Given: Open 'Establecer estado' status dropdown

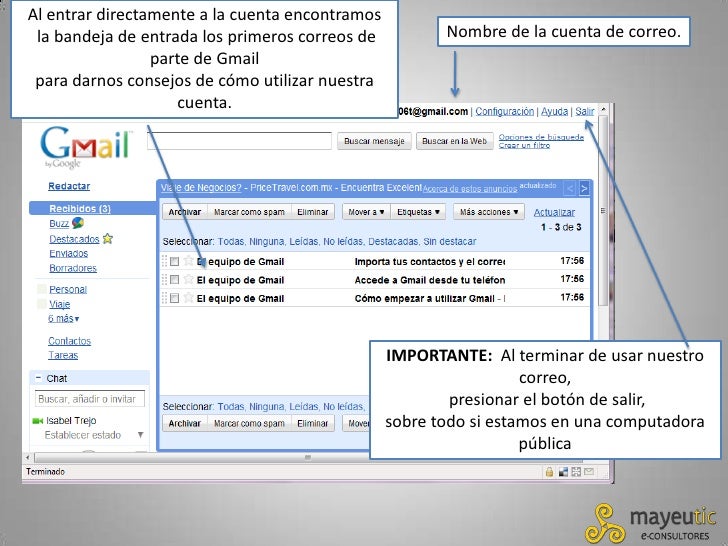Looking at the screenshot, I should (141, 435).
